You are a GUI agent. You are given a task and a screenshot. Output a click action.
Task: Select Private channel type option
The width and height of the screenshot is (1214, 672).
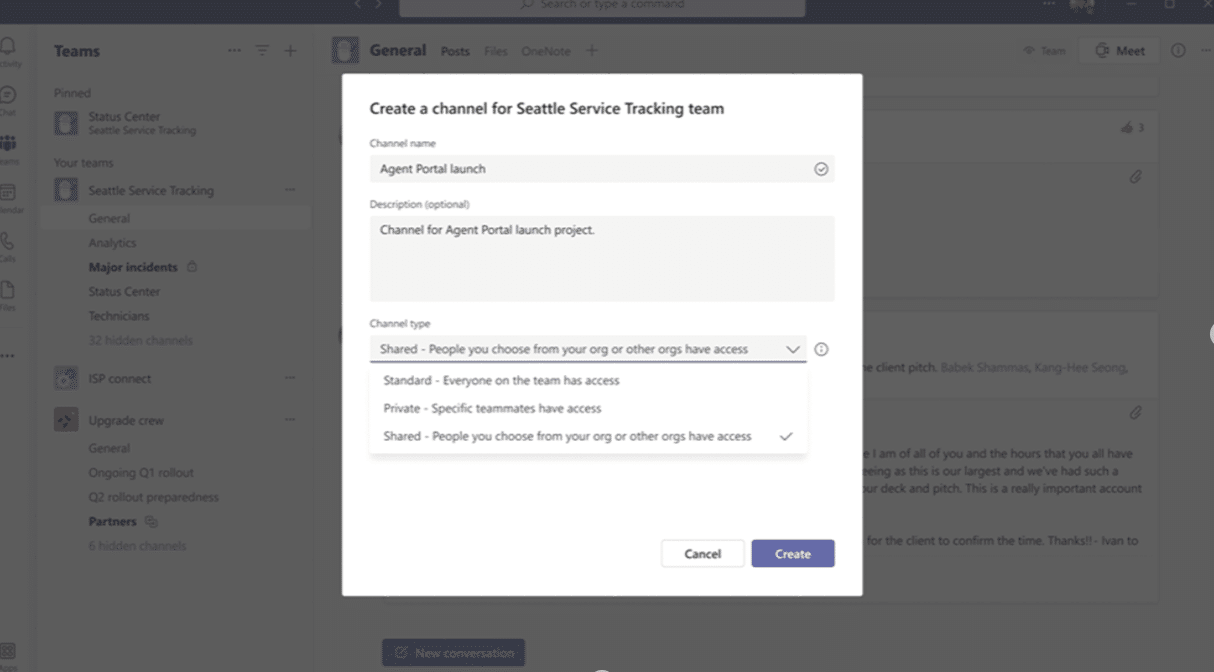point(588,408)
